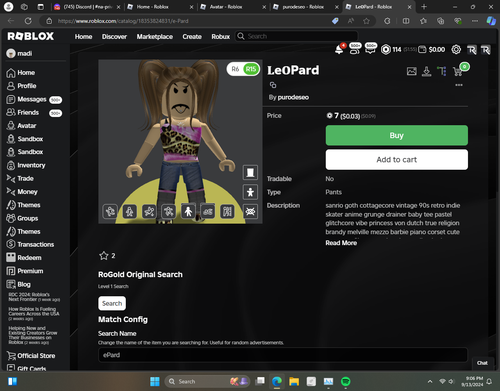Click the Roblox logo

(31, 36)
